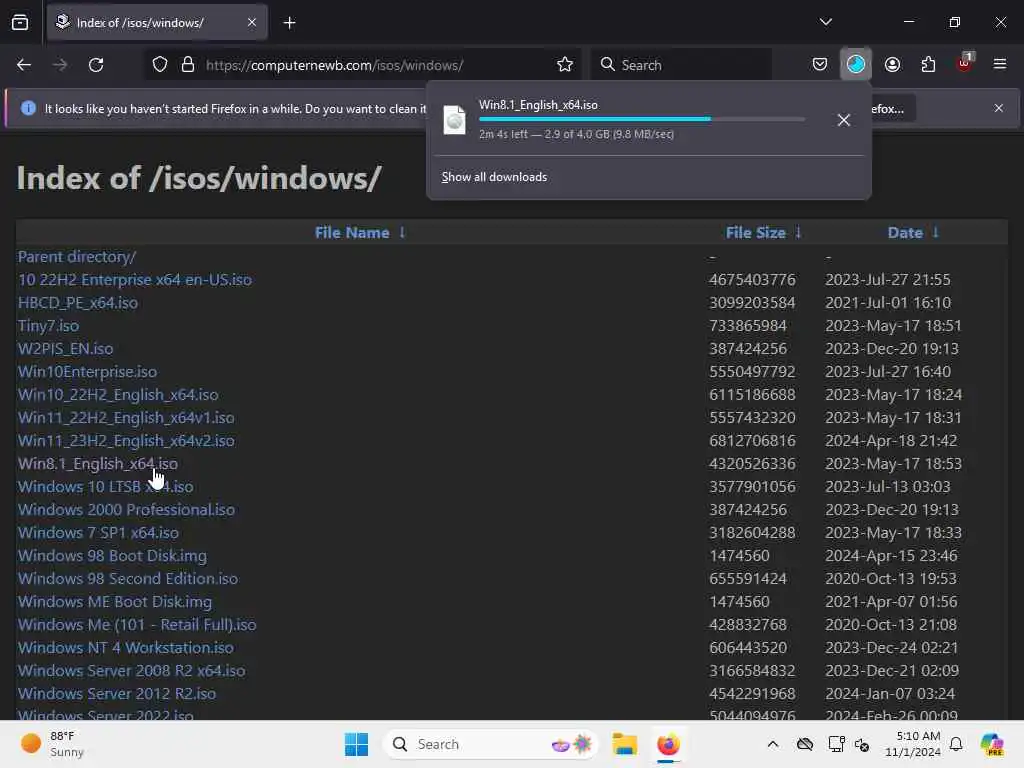Open a new tab with the plus button
Viewport: 1024px width, 768px height.
[x=289, y=23]
